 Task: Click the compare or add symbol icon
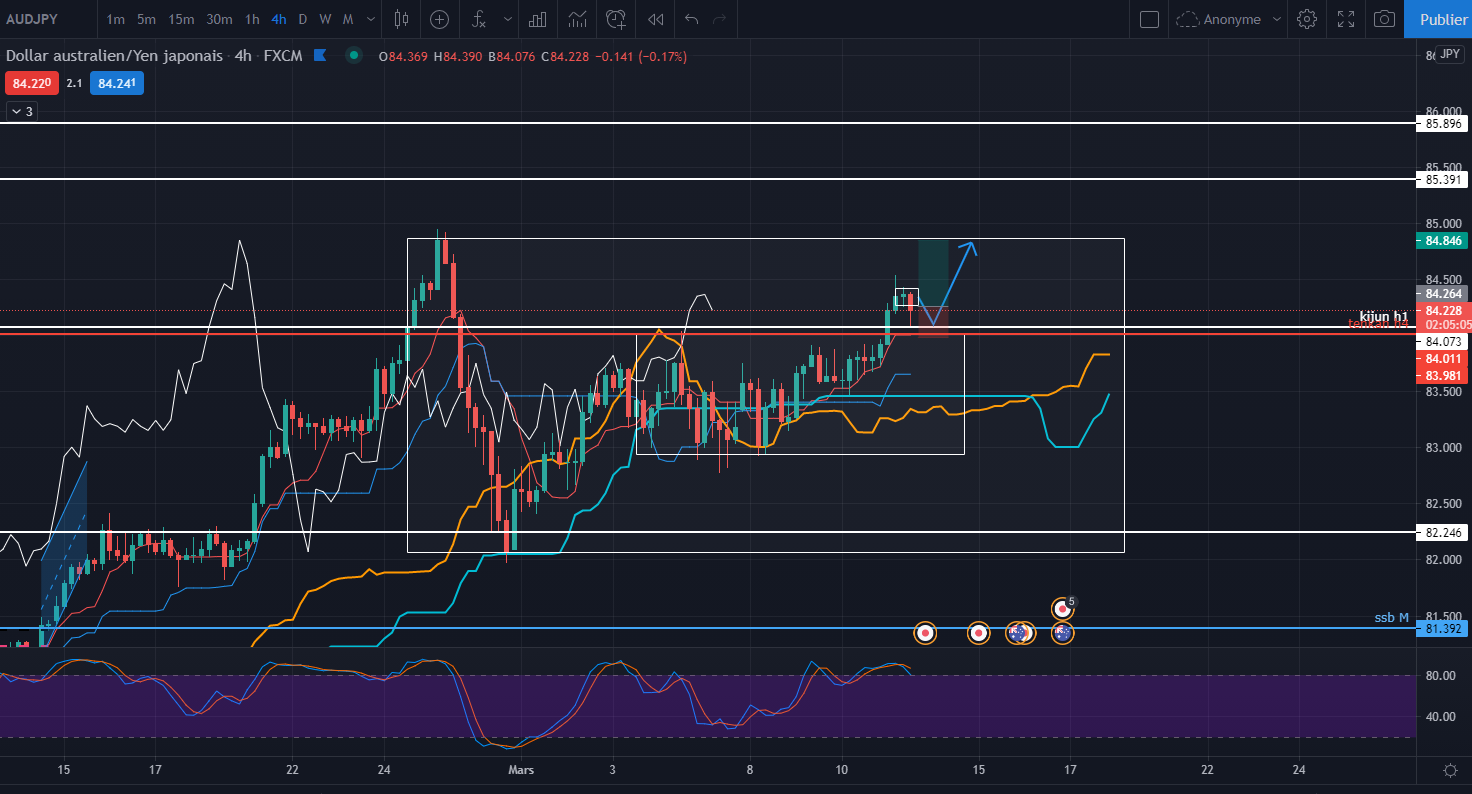(439, 19)
